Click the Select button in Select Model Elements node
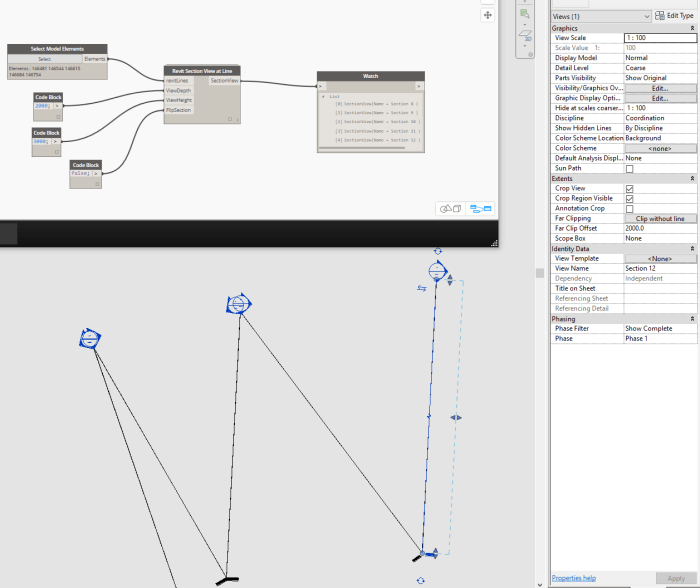Viewport: 700px width, 588px height. coord(45,59)
